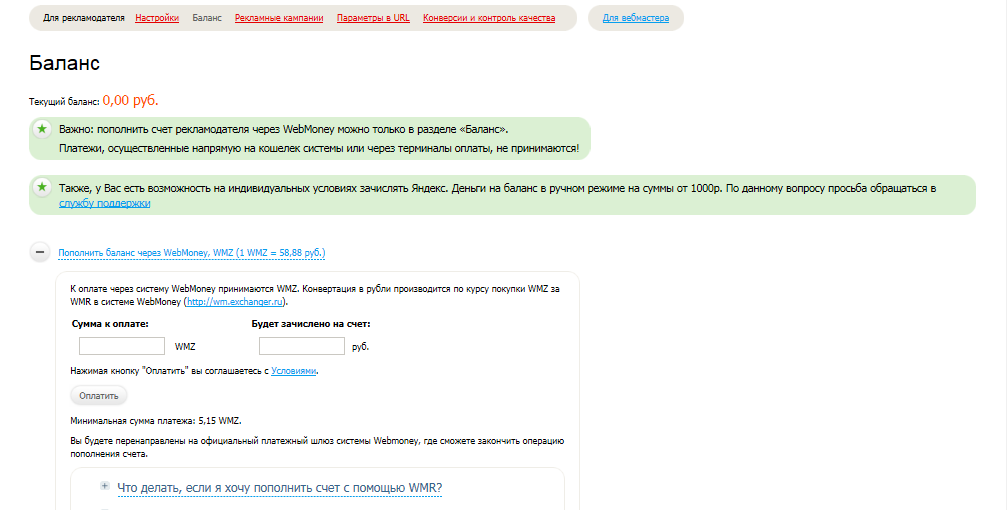
Task: Focus the Сумма к оплате WMZ field
Action: click(122, 346)
